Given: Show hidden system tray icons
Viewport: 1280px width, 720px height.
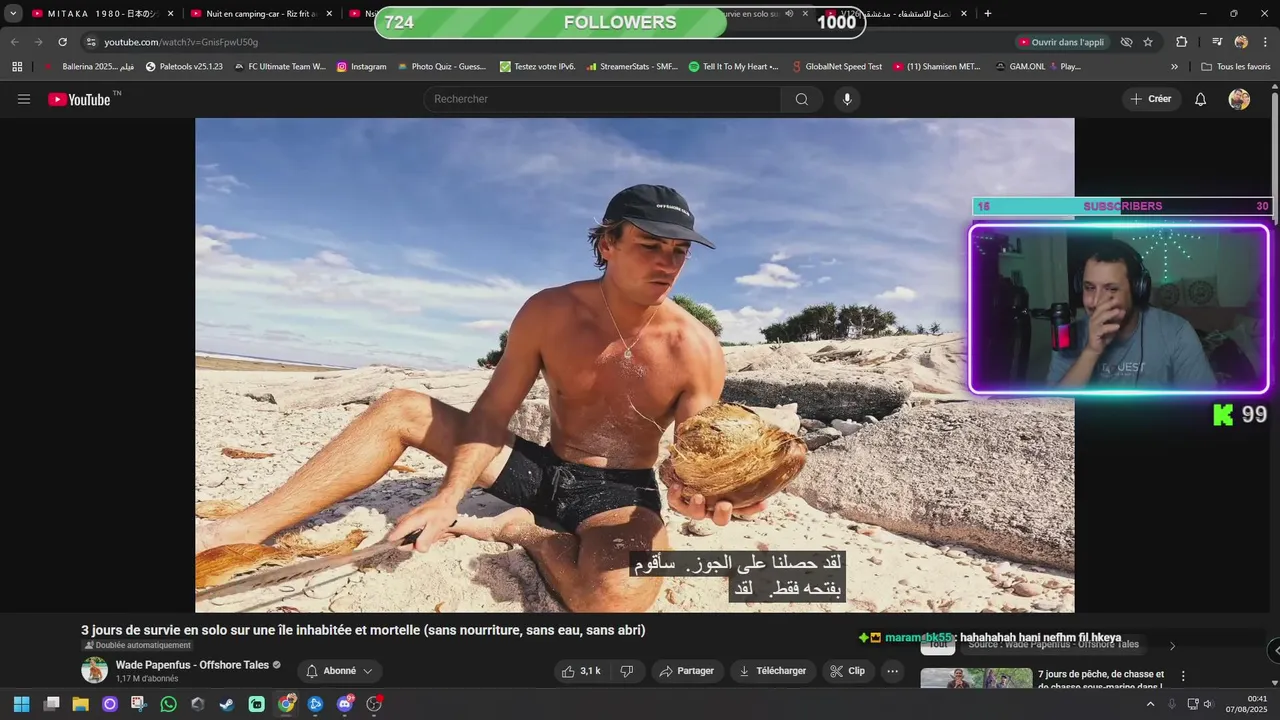Looking at the screenshot, I should tap(1150, 704).
